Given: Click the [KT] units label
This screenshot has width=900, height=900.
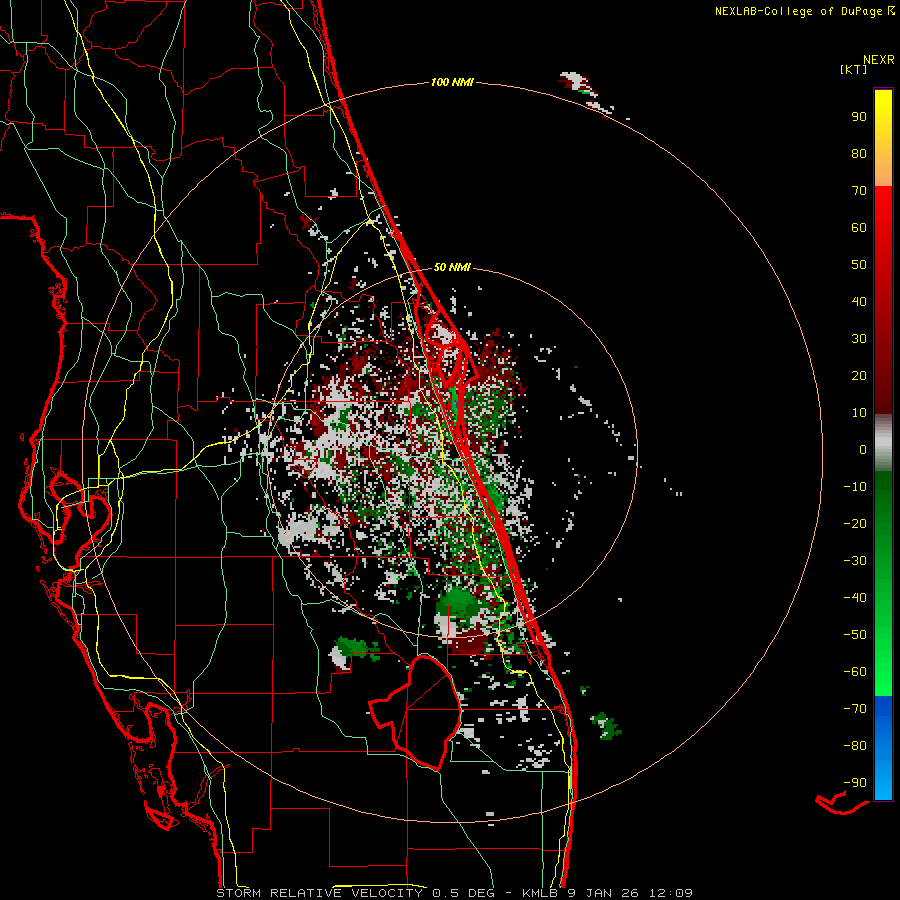Looking at the screenshot, I should (x=854, y=70).
